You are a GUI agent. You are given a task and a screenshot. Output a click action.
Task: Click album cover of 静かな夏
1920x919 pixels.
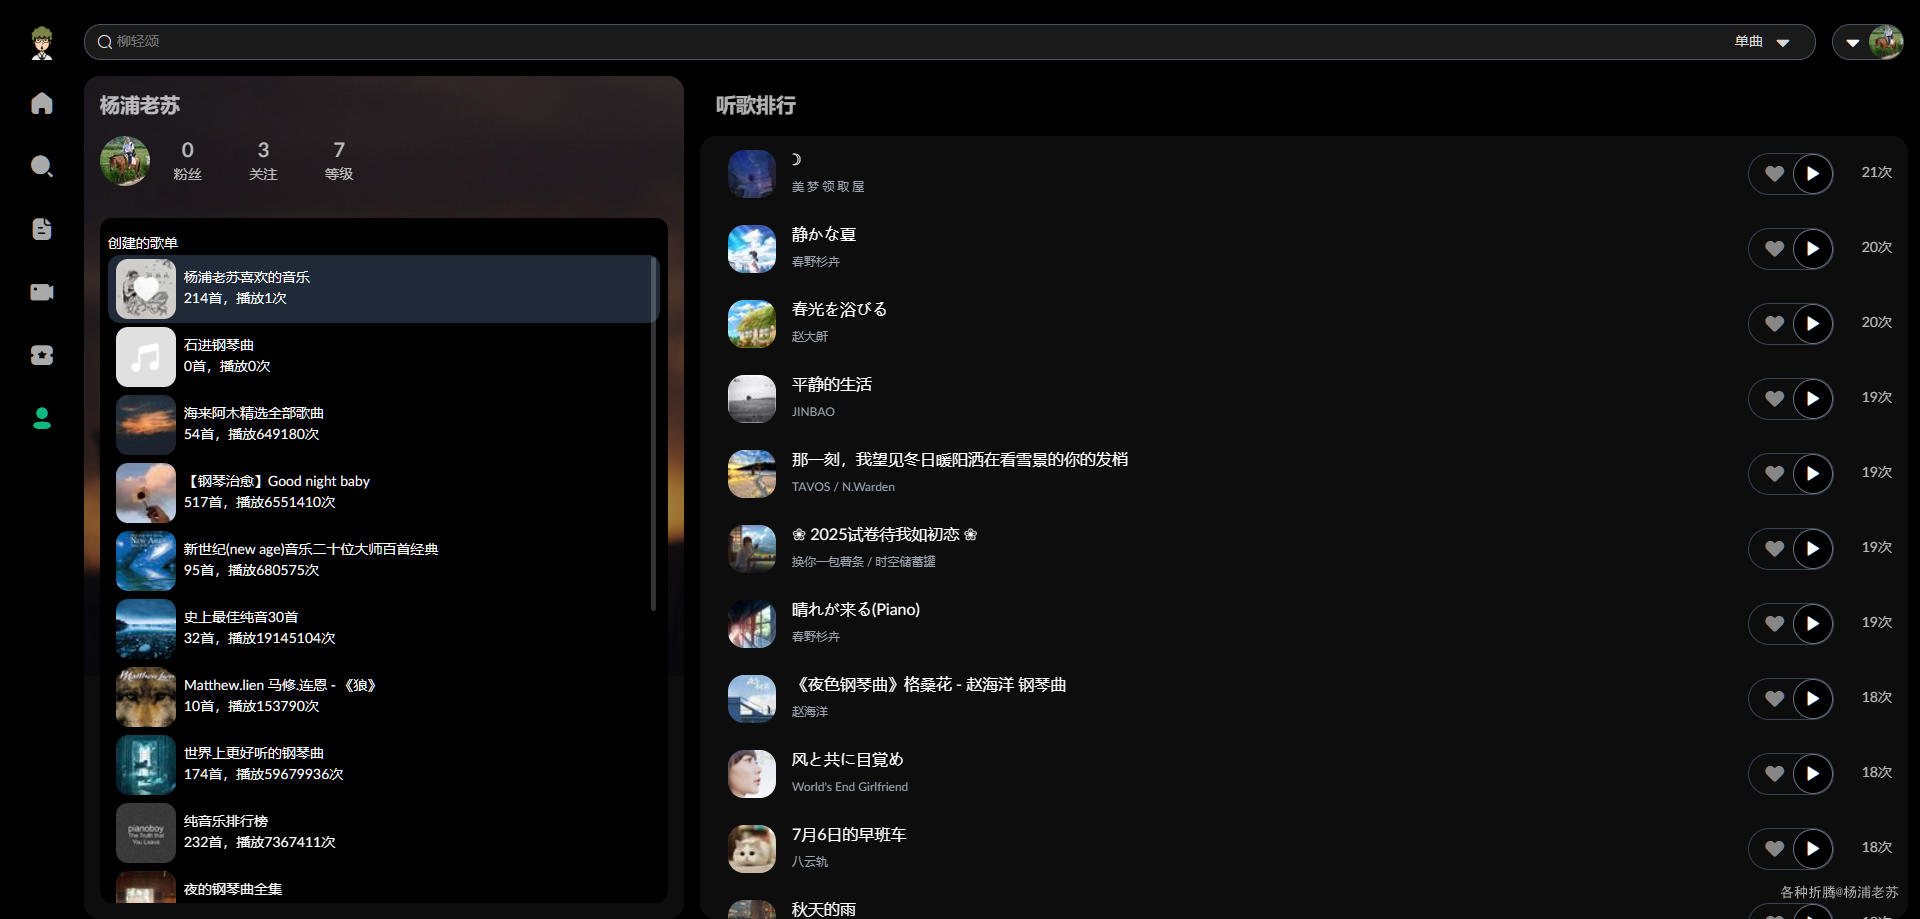[x=752, y=249]
